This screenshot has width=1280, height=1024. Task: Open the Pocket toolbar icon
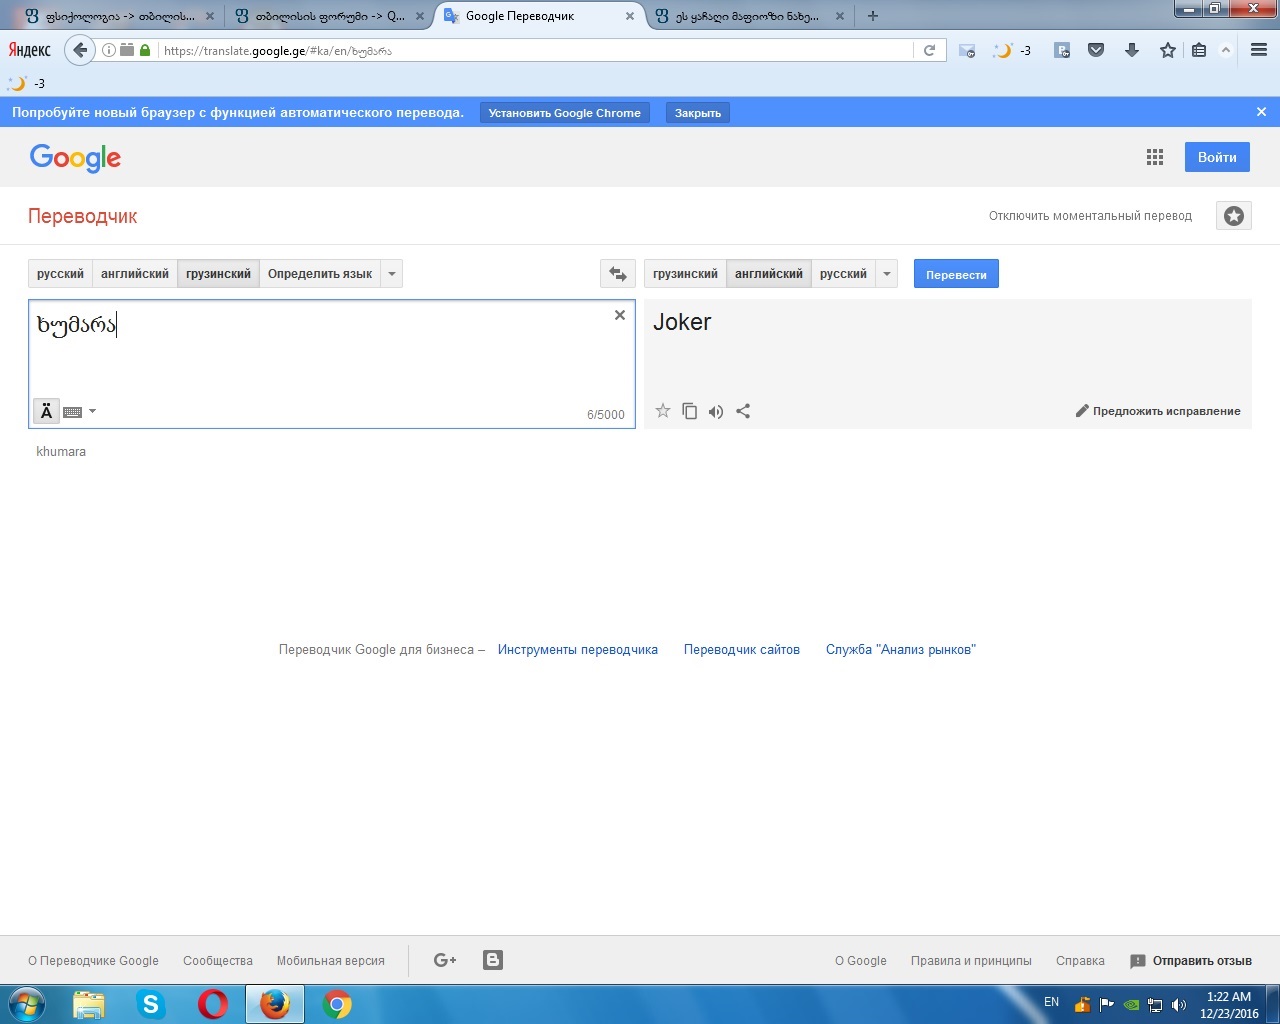tap(1096, 50)
